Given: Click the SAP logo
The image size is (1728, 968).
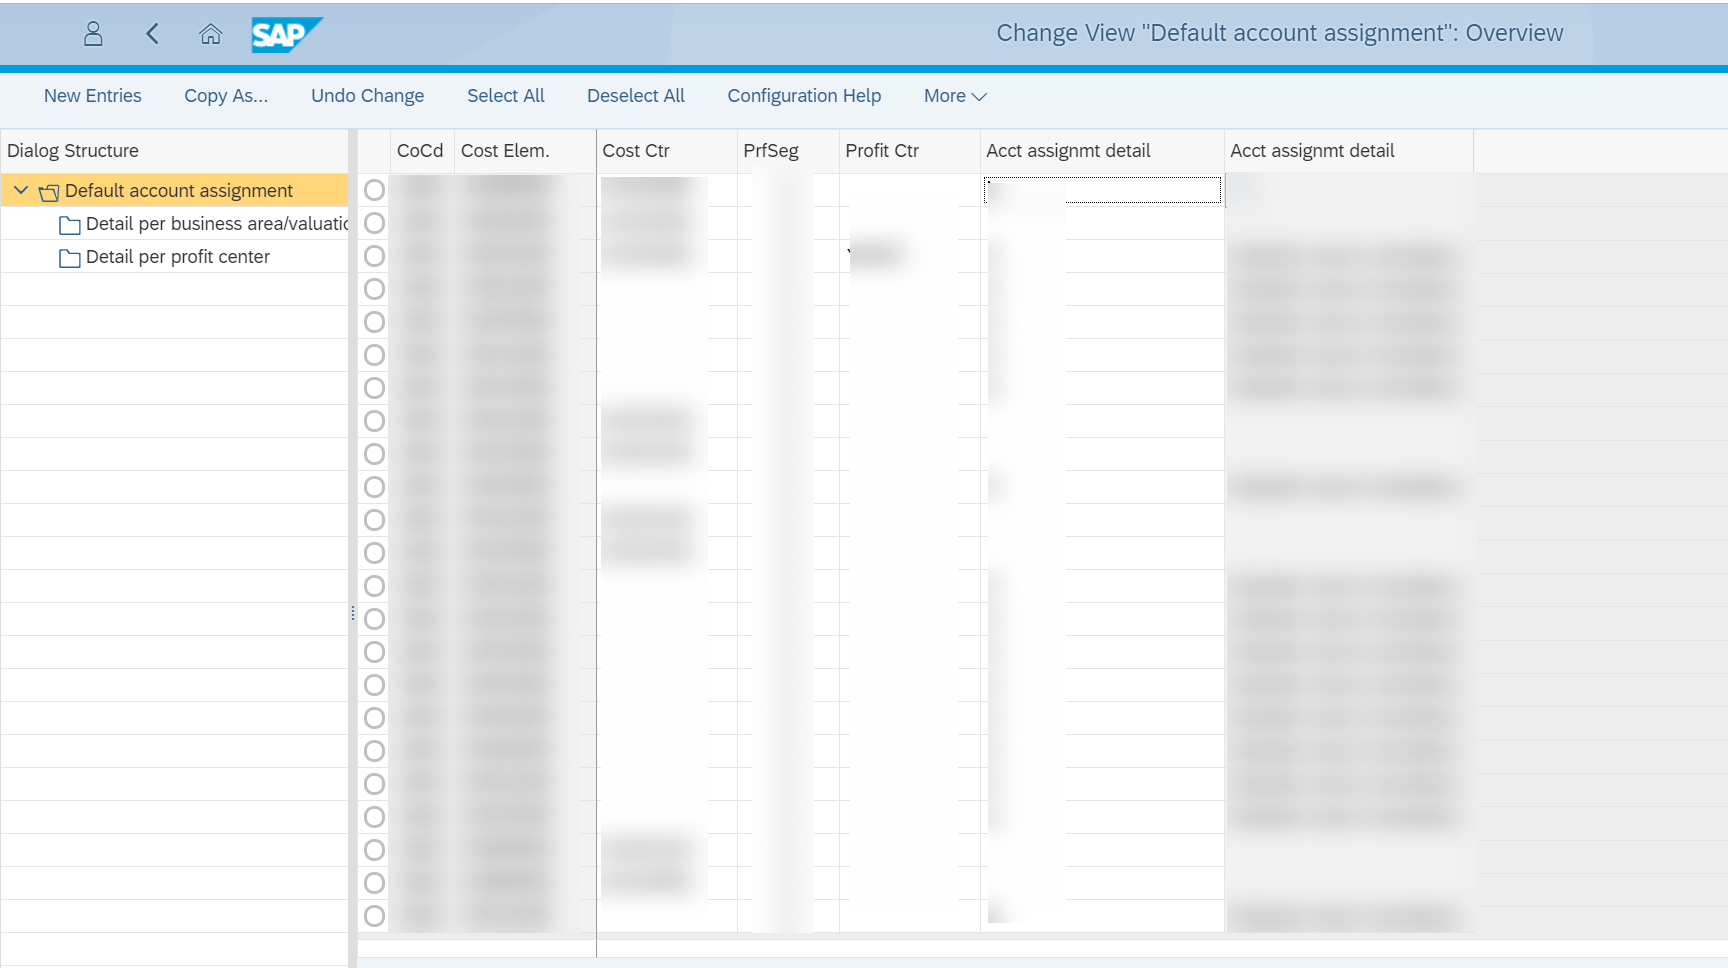Looking at the screenshot, I should [287, 35].
